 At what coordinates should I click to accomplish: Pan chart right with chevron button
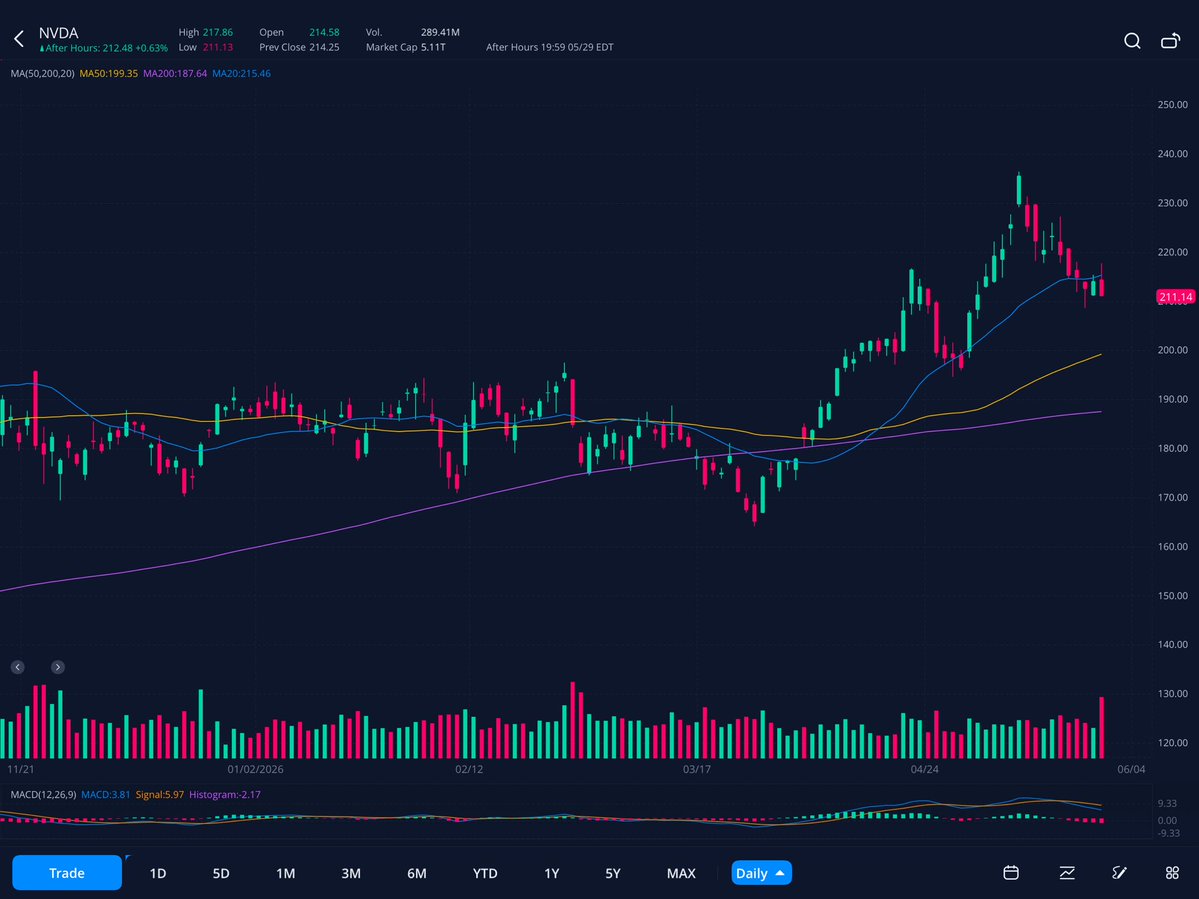(x=57, y=667)
